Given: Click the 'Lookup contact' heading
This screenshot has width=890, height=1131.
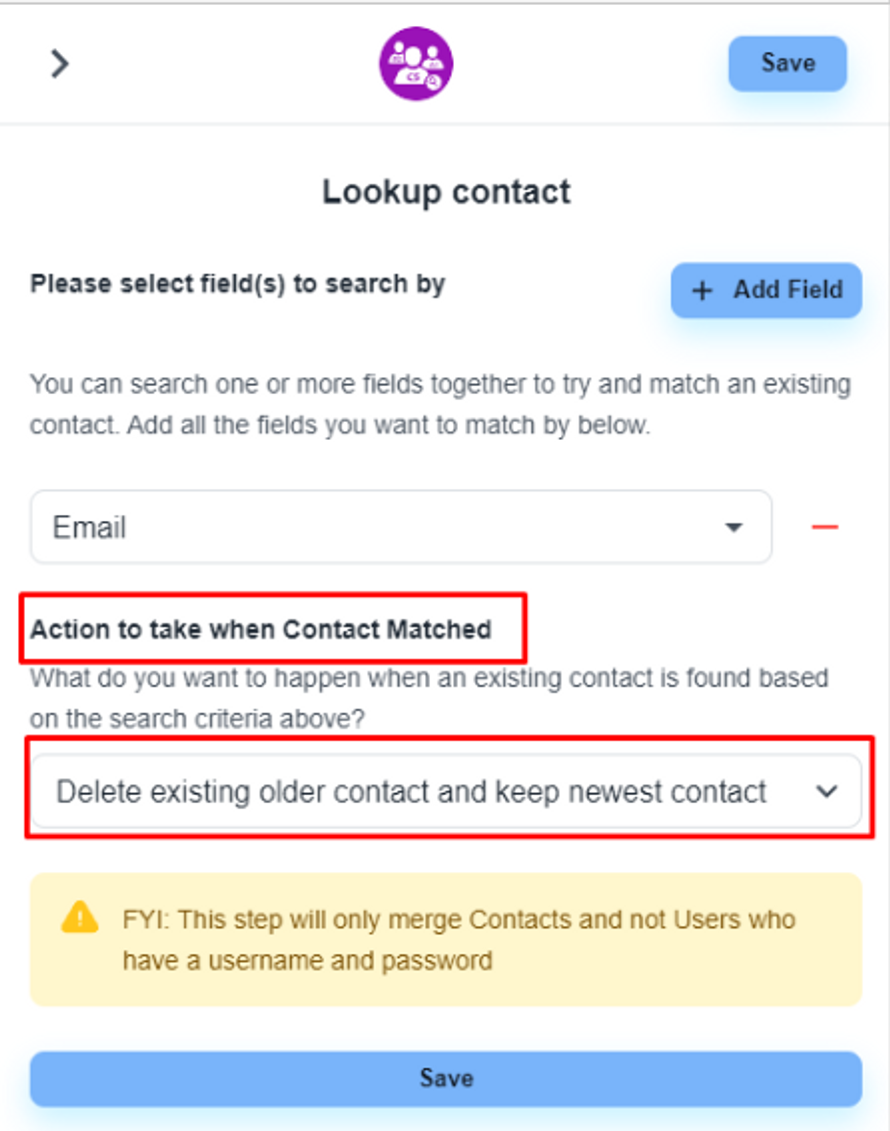Looking at the screenshot, I should pyautogui.click(x=446, y=191).
